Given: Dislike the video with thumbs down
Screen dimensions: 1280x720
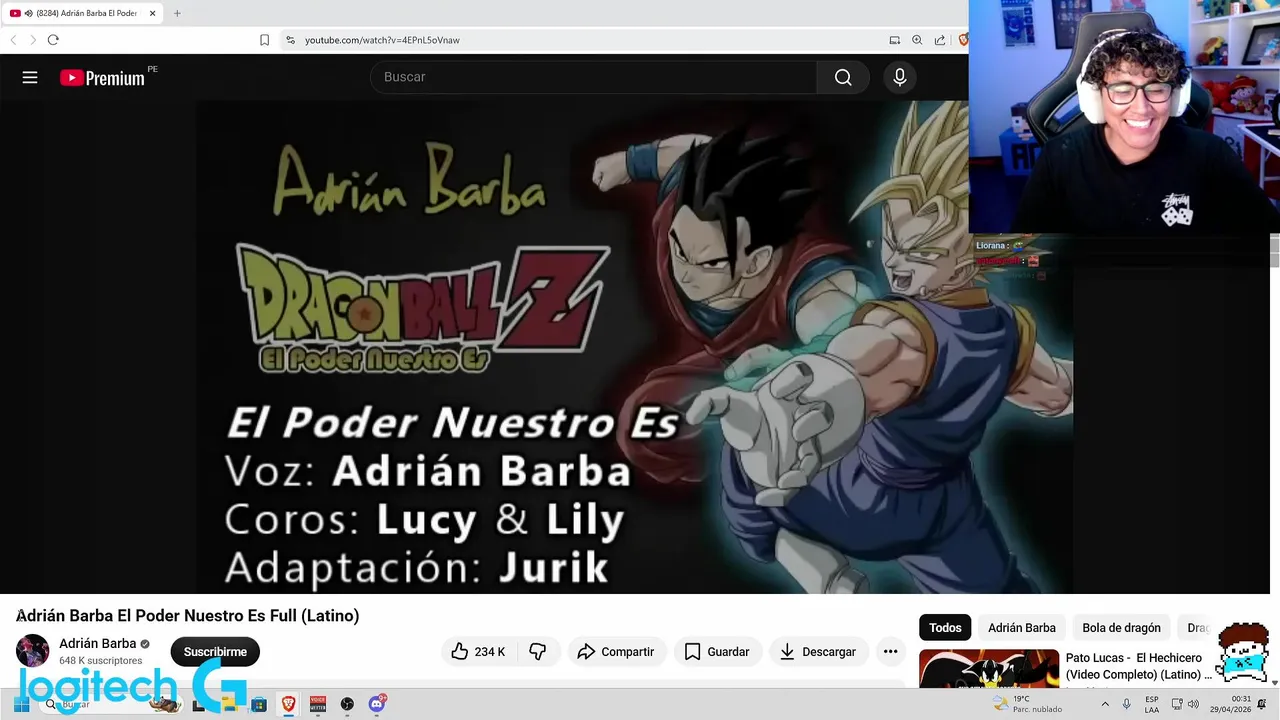Looking at the screenshot, I should tap(538, 652).
